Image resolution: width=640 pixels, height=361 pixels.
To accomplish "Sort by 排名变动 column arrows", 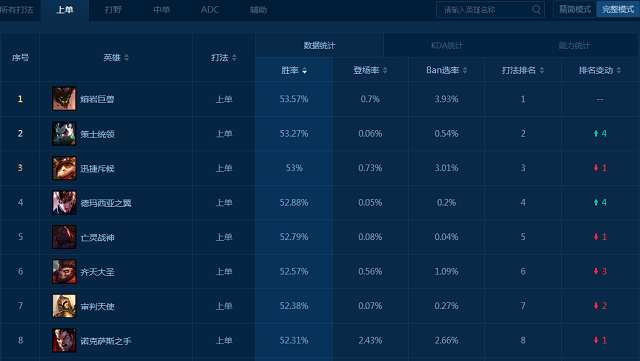I will pos(619,70).
